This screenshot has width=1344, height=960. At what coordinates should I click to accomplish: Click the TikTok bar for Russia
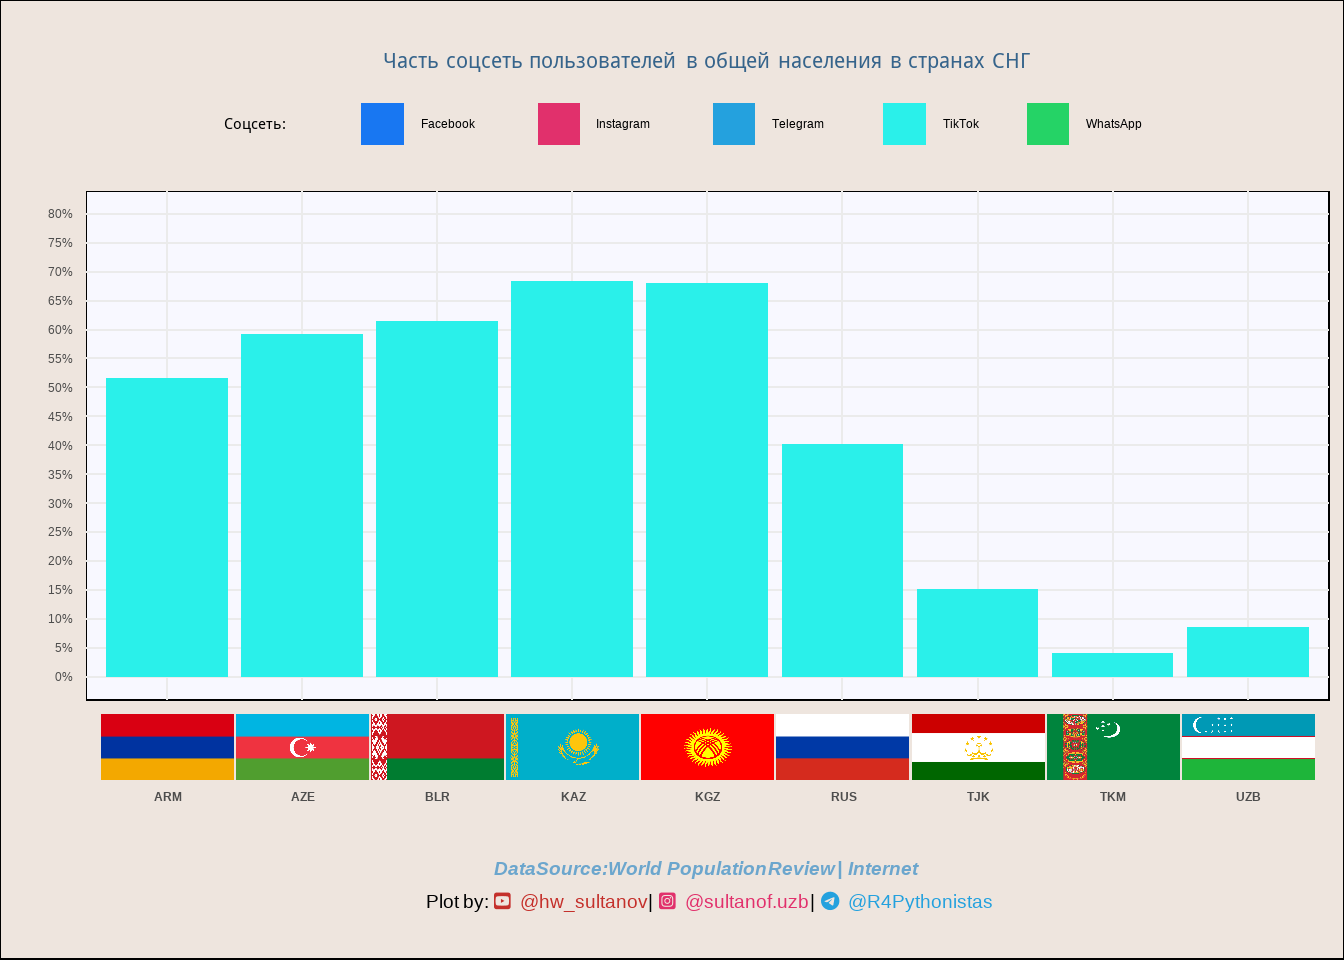point(842,560)
